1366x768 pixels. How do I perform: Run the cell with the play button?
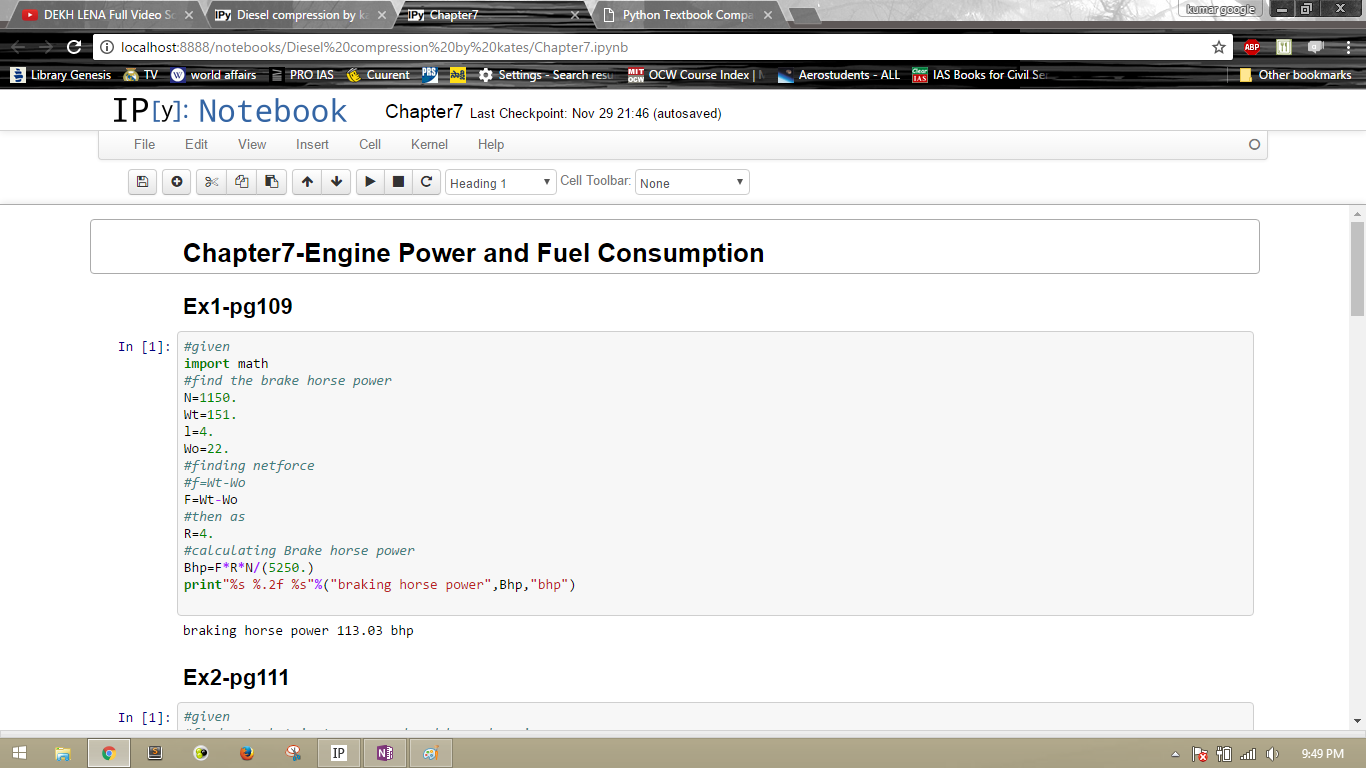point(370,182)
